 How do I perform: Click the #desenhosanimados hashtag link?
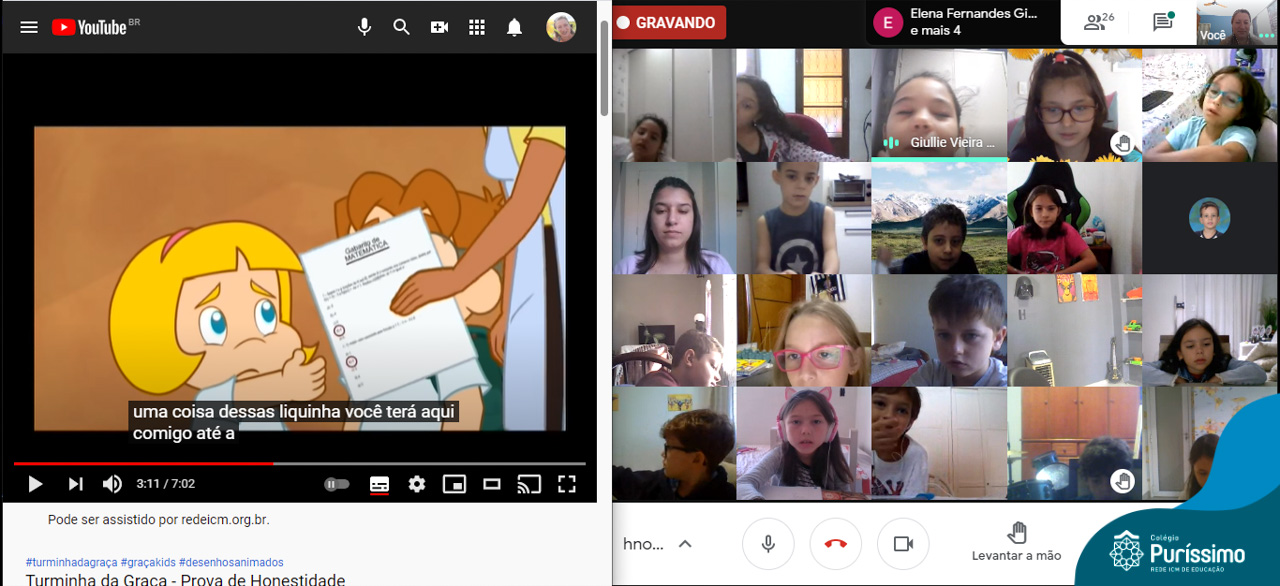(x=231, y=562)
